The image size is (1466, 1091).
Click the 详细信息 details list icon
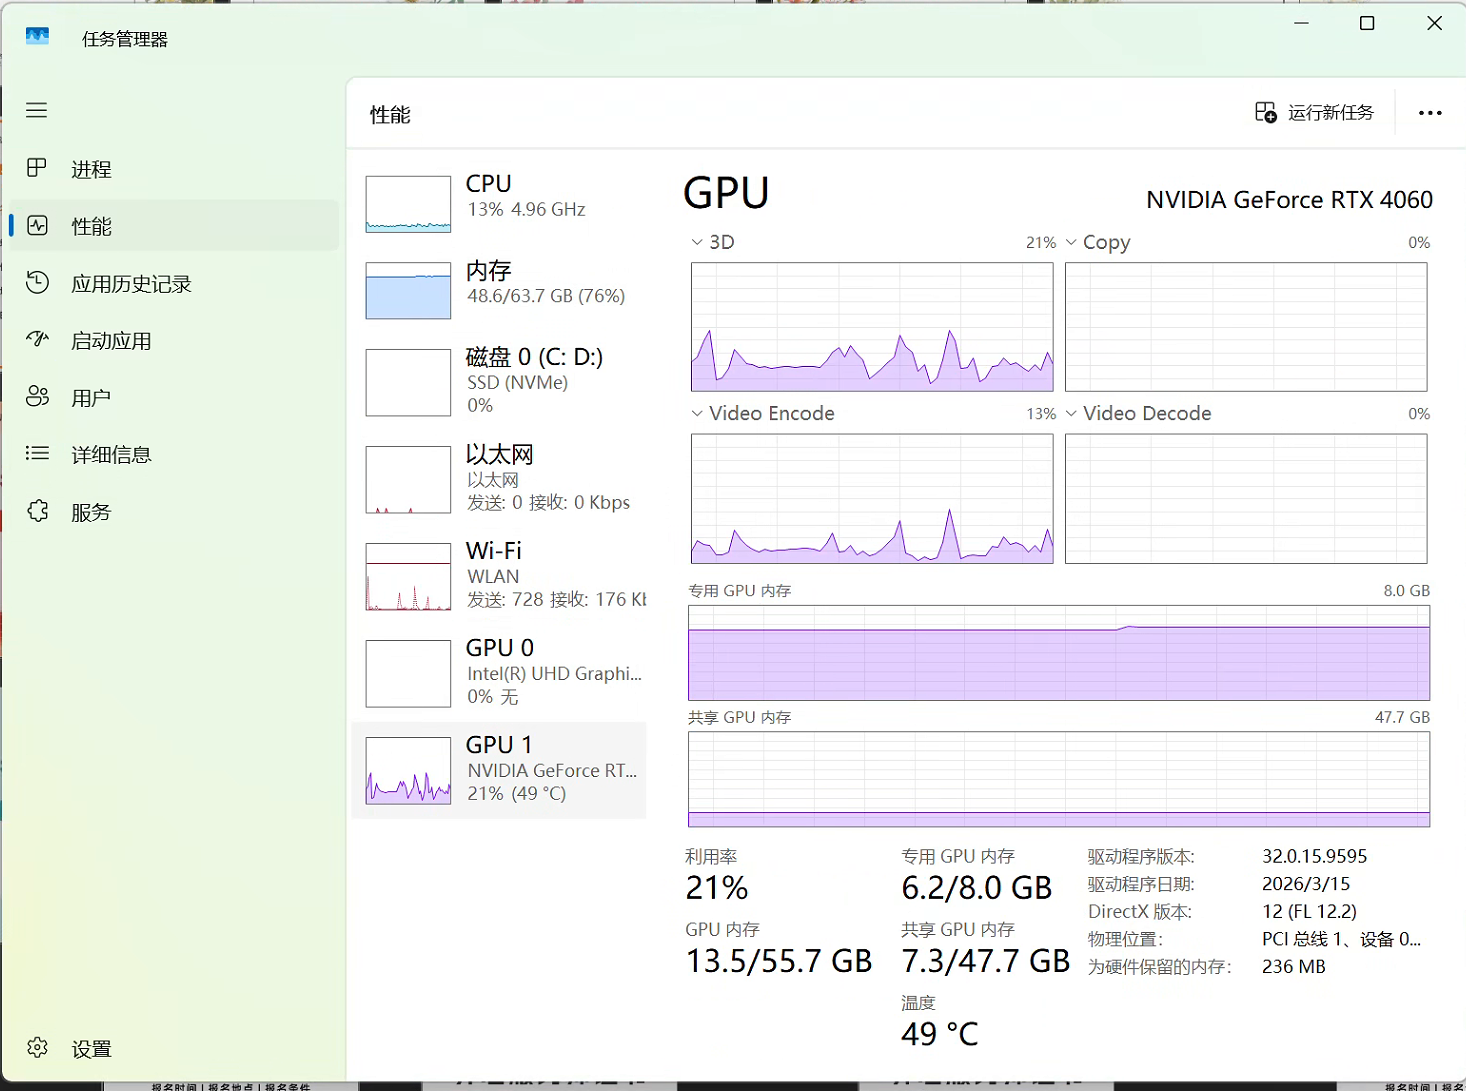pos(37,454)
